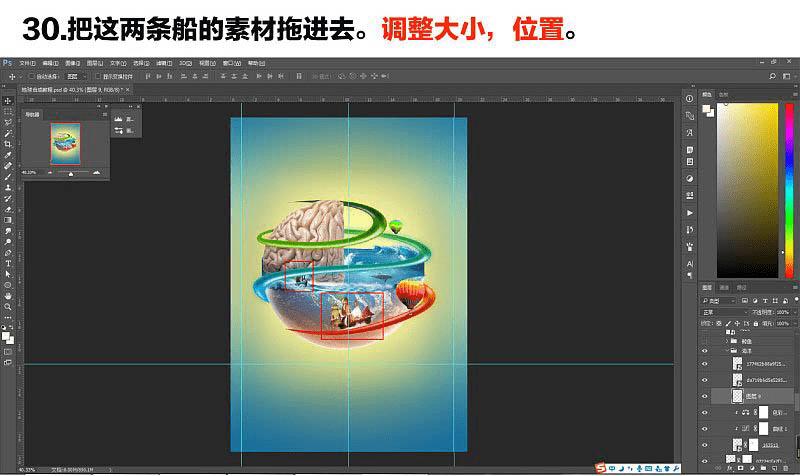
Task: Open the Add layer style fx button
Action: (x=730, y=468)
